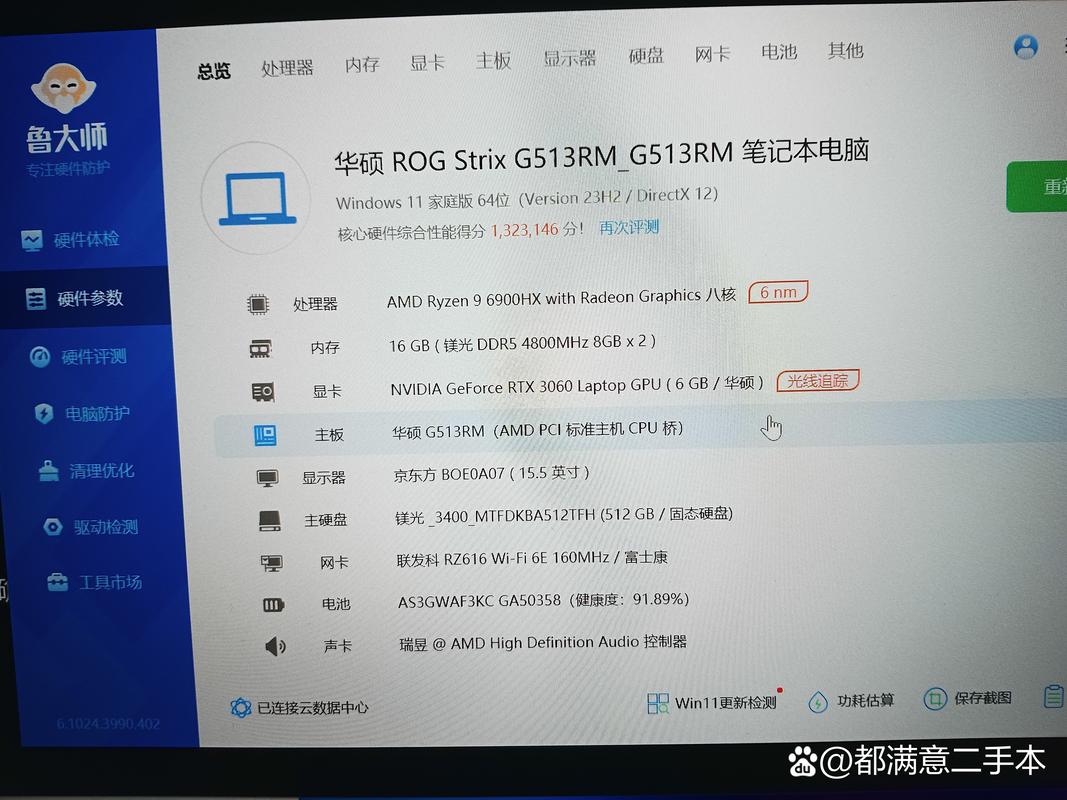The image size is (1067, 800).
Task: Click the Win11 update windows icon
Action: pos(657,703)
